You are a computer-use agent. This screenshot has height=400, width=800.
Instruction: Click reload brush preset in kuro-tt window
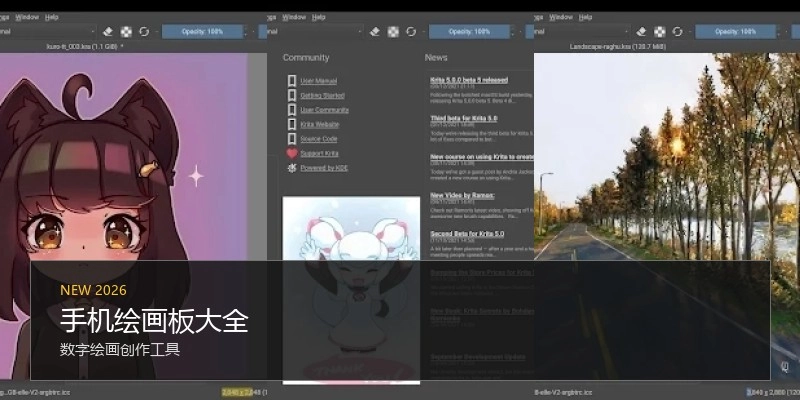[x=144, y=32]
